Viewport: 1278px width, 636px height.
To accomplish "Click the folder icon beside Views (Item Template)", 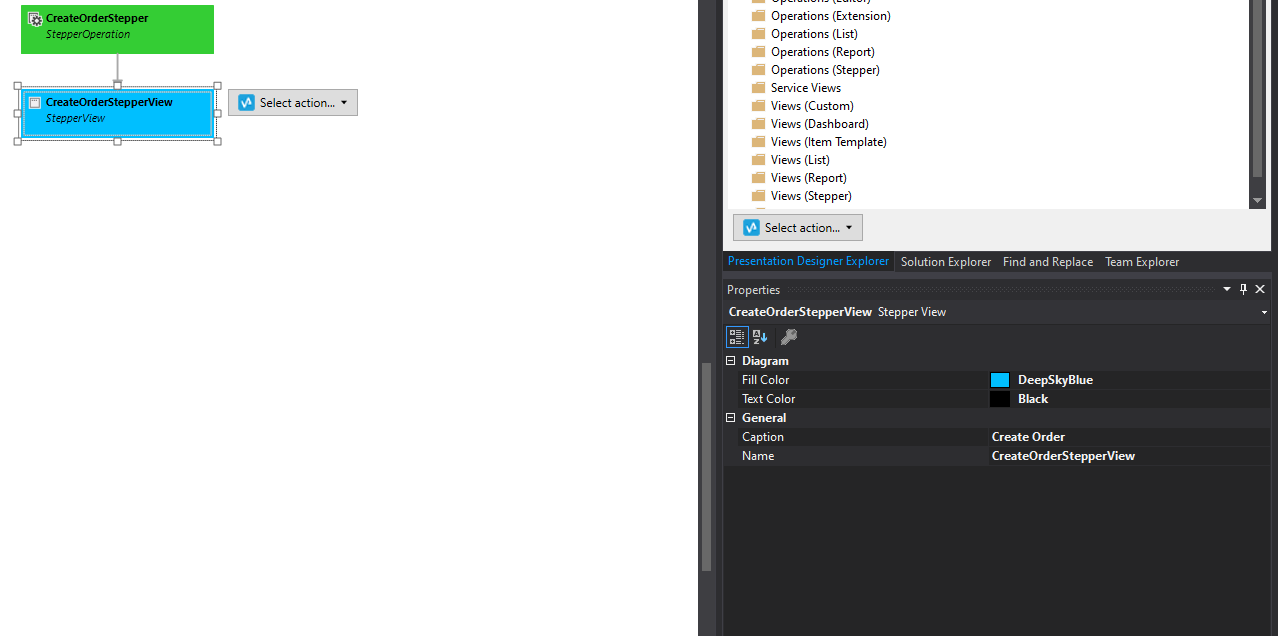I will 758,142.
